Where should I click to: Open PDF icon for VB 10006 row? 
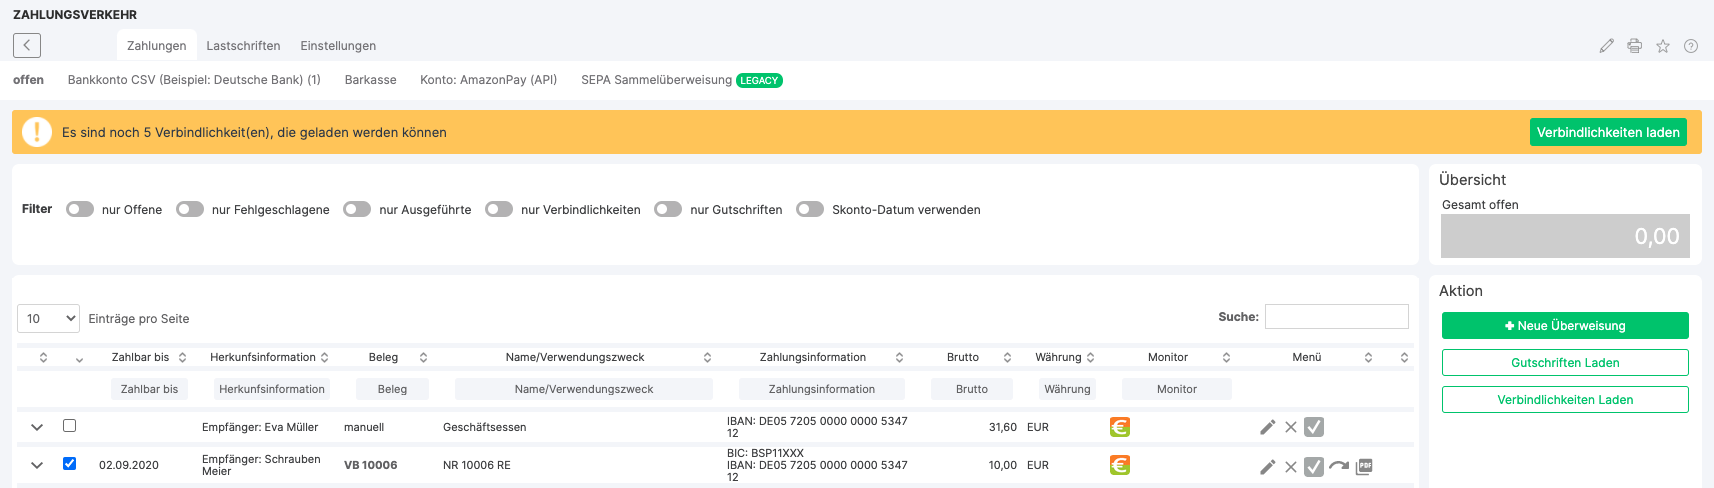(x=1365, y=466)
